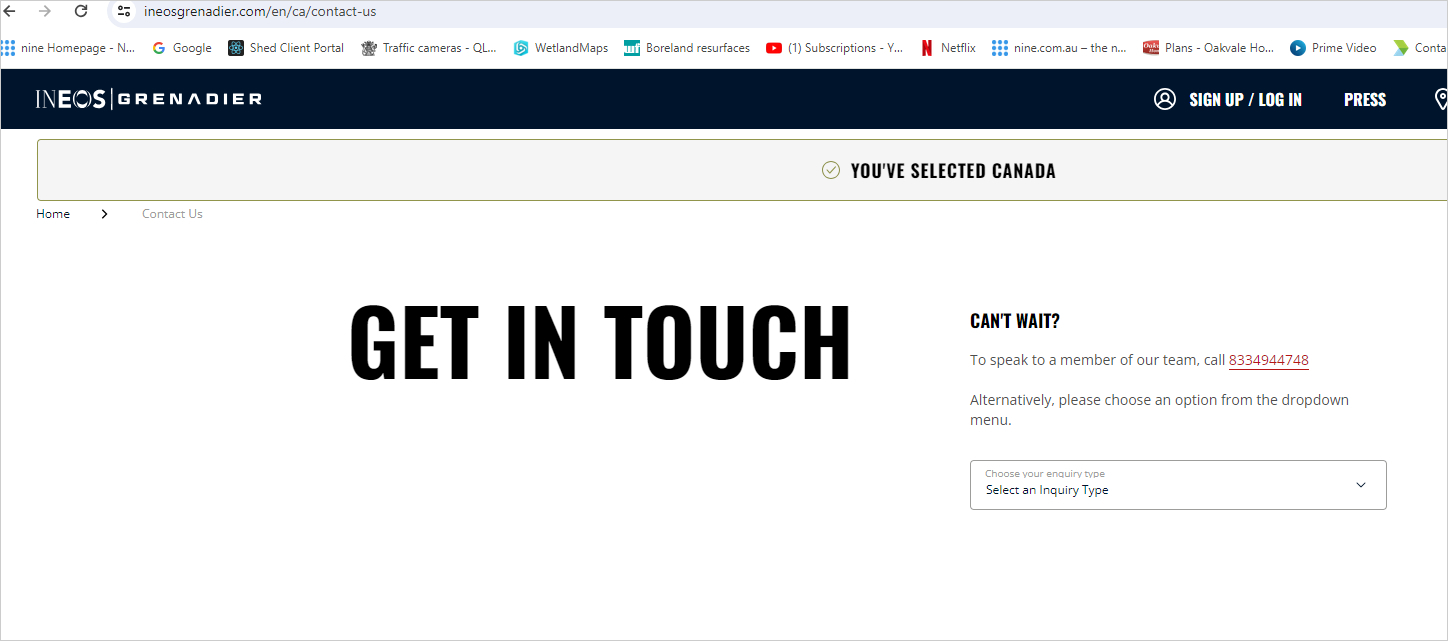The width and height of the screenshot is (1448, 641).
Task: Open the Prime Video bookmark
Action: (1333, 48)
